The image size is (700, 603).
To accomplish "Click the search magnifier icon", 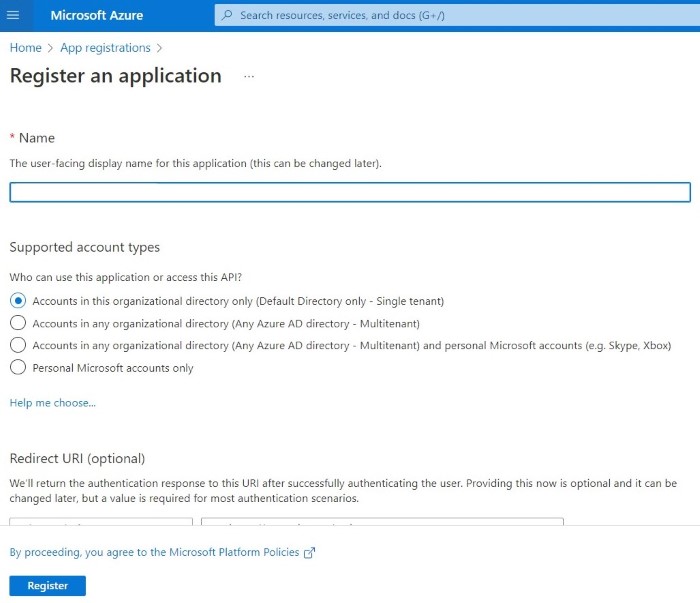I will pos(227,15).
